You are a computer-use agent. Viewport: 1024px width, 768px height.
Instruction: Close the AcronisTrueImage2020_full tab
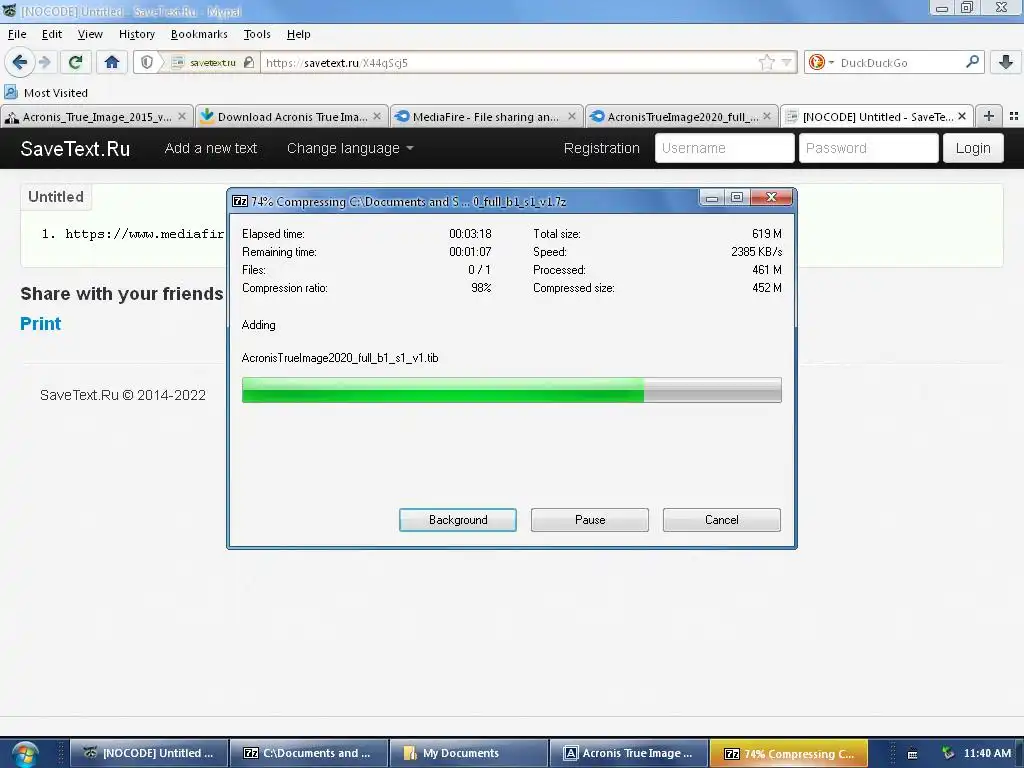[767, 116]
